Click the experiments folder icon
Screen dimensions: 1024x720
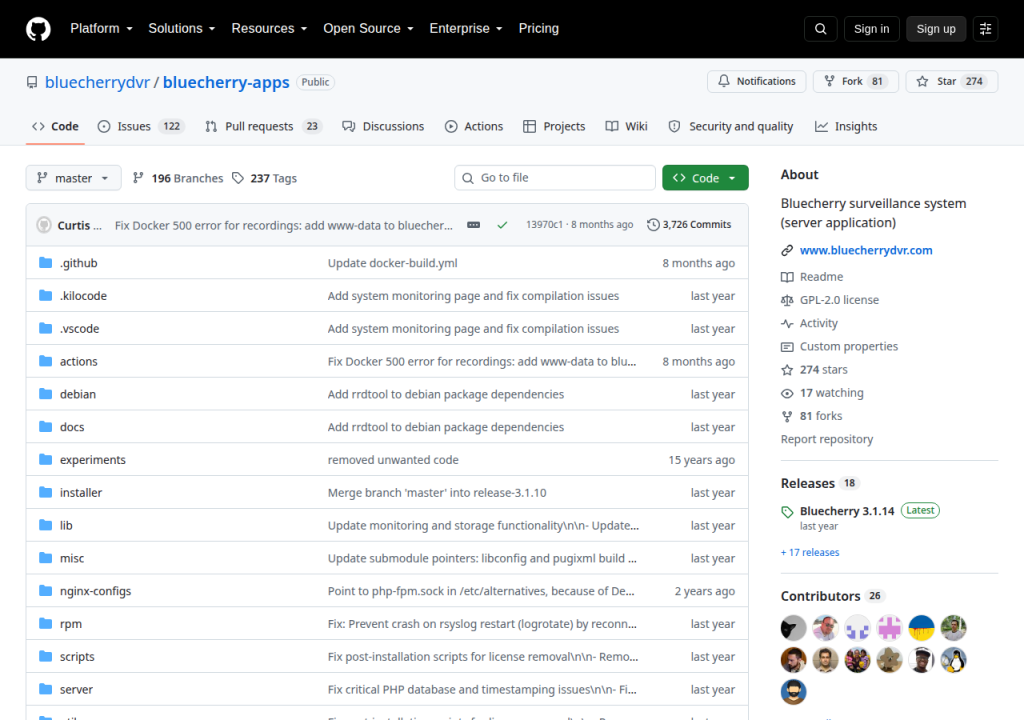click(x=45, y=459)
